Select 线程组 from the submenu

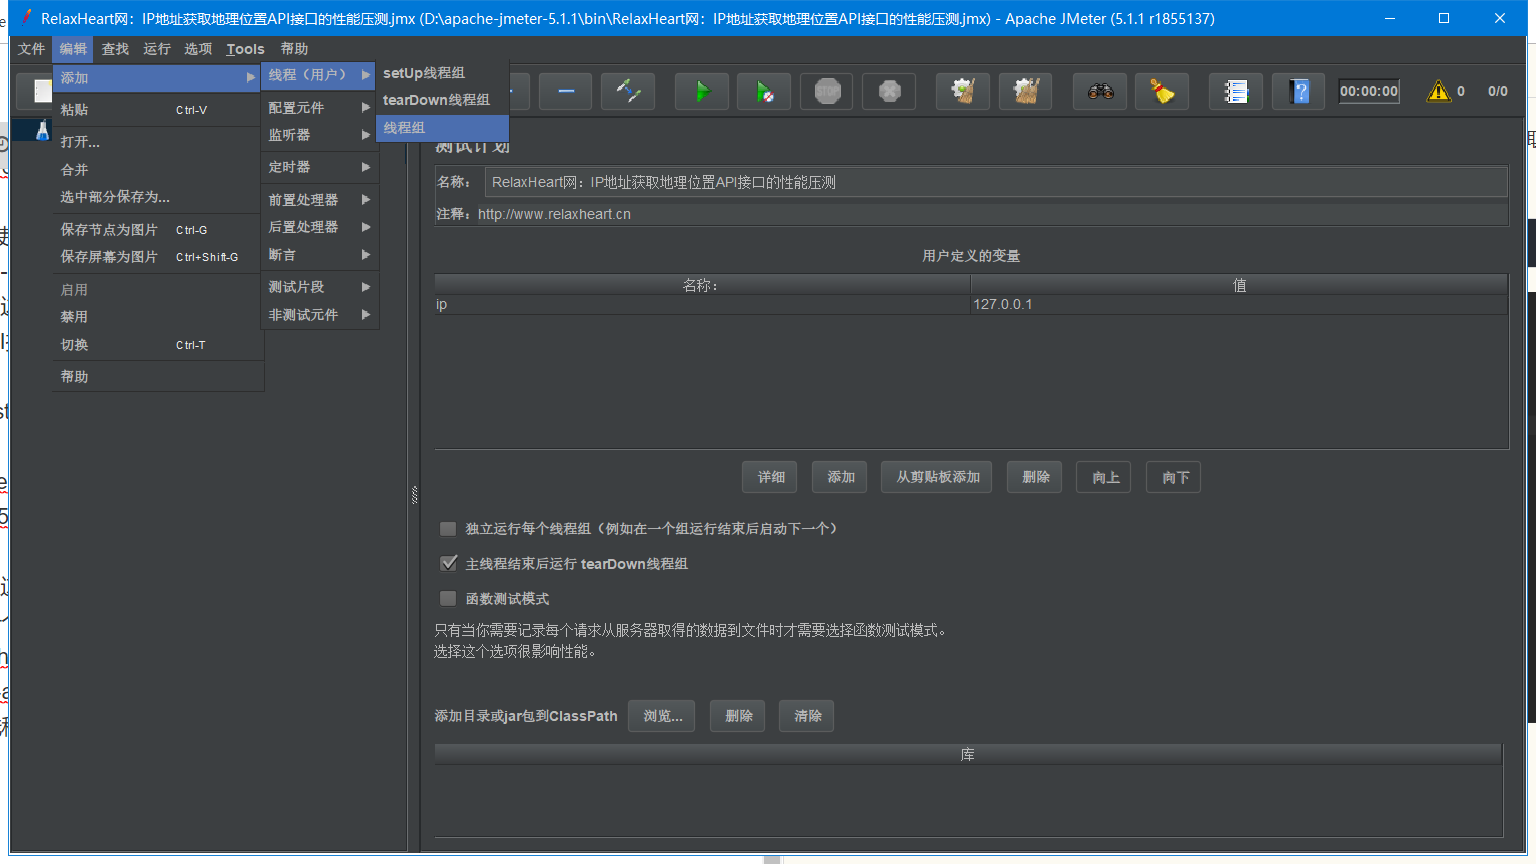click(442, 128)
